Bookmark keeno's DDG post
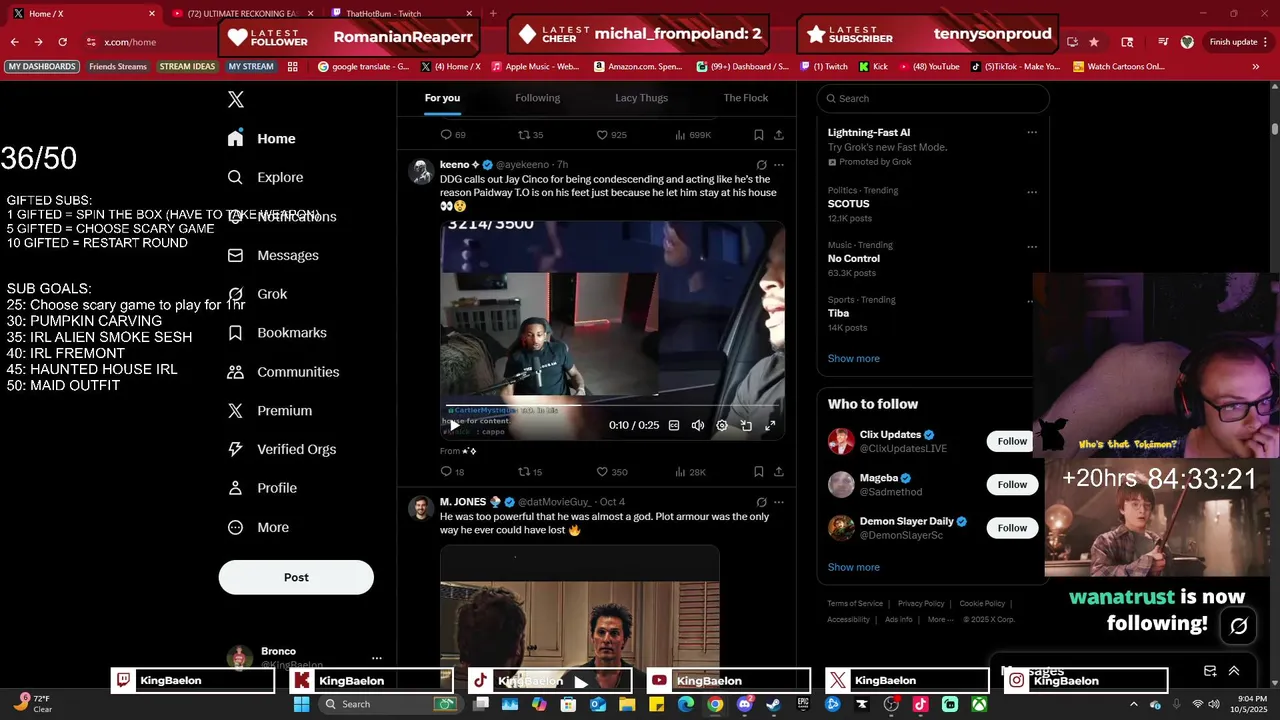The image size is (1280, 720). [759, 472]
